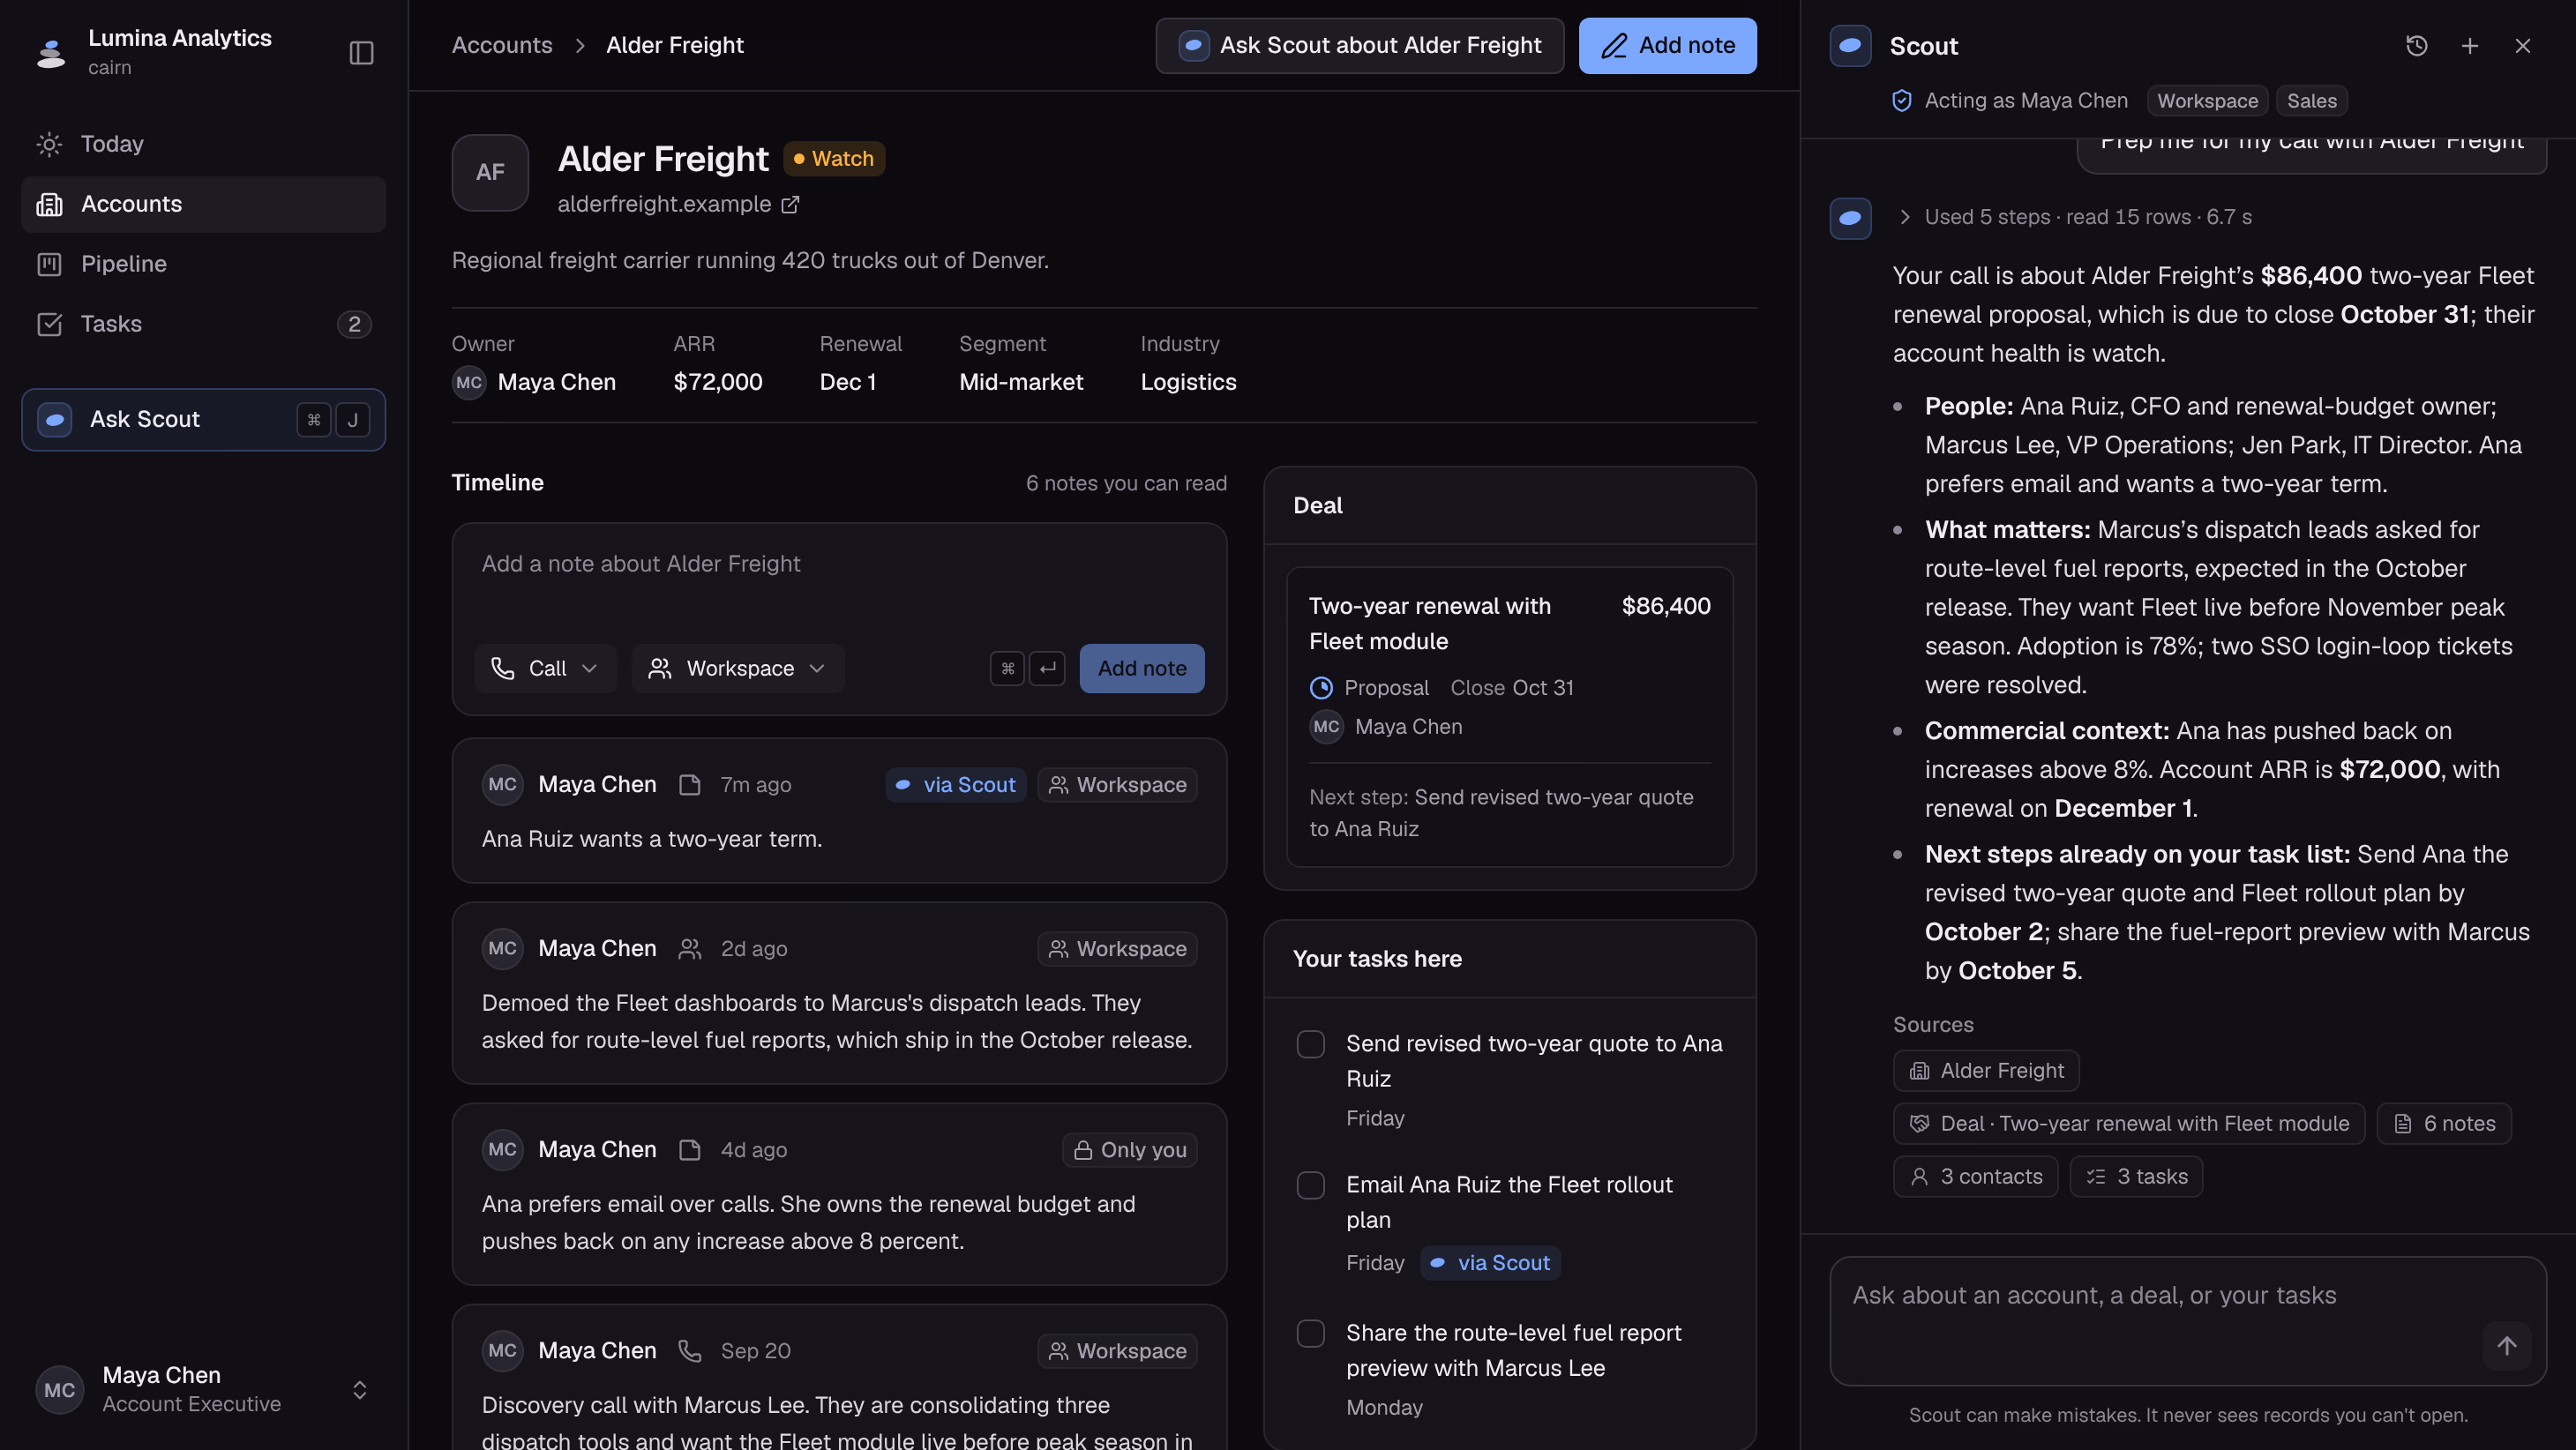
Task: Open Tasks with 2 pending
Action: click(203, 324)
